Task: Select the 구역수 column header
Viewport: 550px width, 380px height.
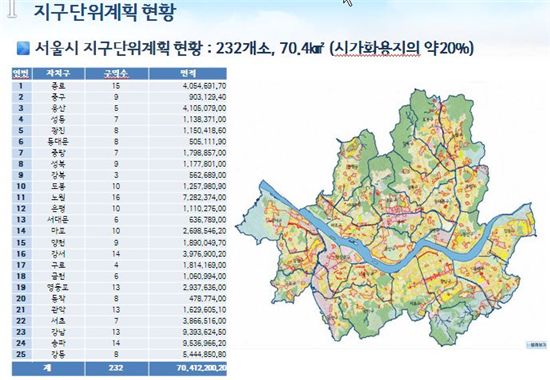Action: (116, 74)
